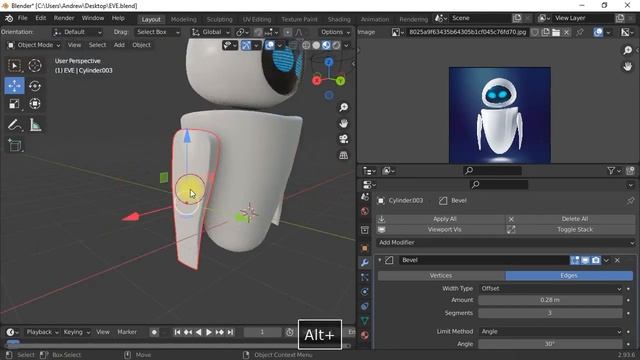
Task: Select the Add Cube tool
Action: click(15, 145)
